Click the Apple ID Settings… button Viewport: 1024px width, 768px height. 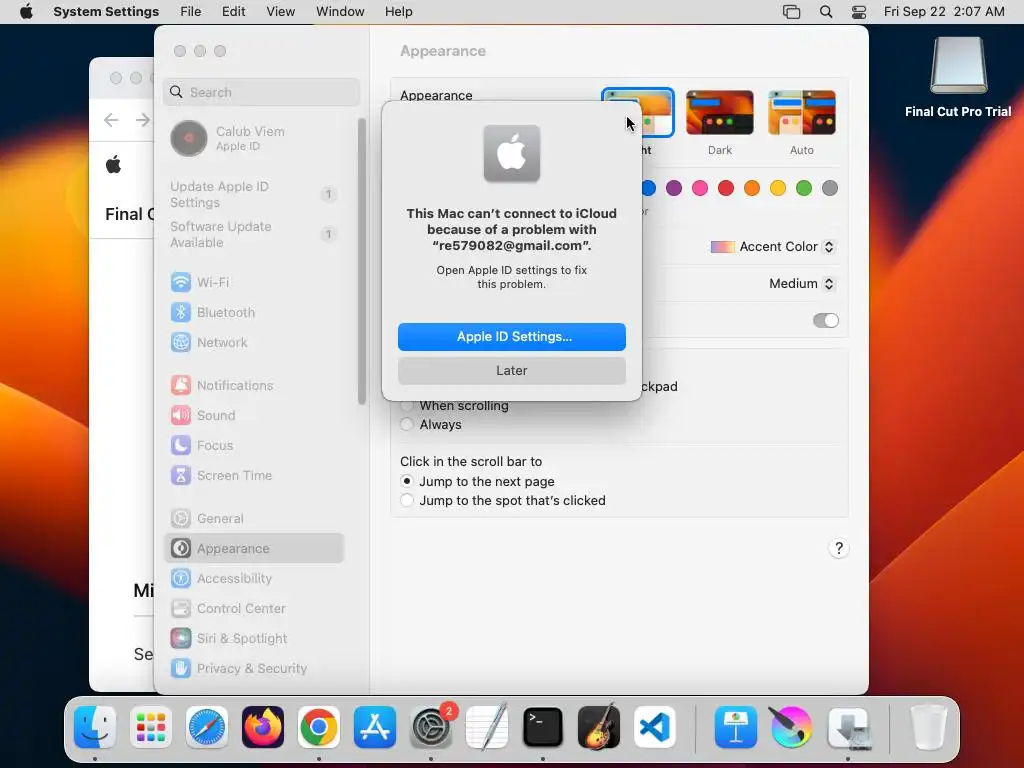[x=511, y=336]
